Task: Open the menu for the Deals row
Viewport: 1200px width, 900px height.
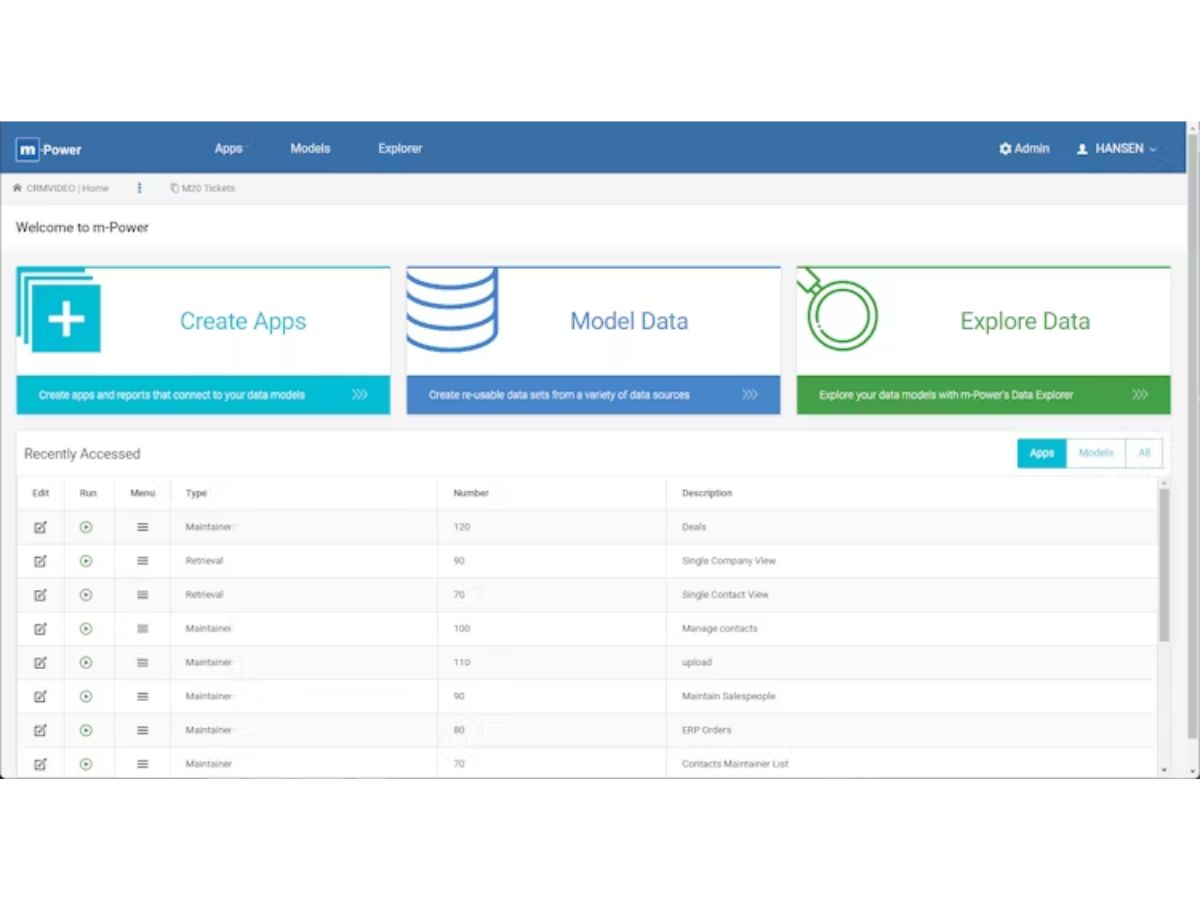Action: (x=143, y=527)
